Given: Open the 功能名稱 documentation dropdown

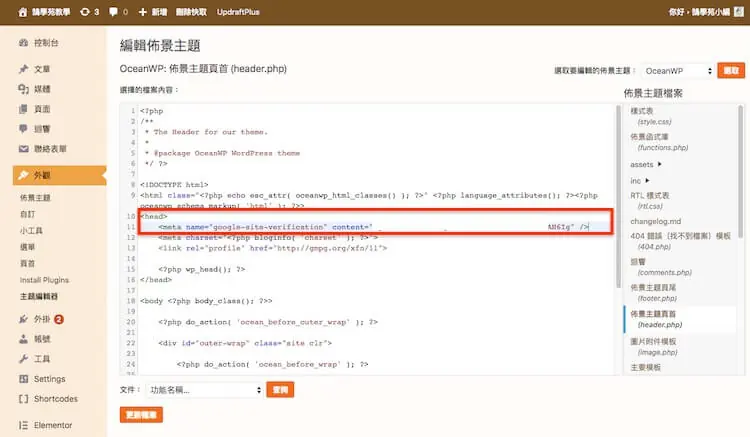Looking at the screenshot, I should 205,390.
